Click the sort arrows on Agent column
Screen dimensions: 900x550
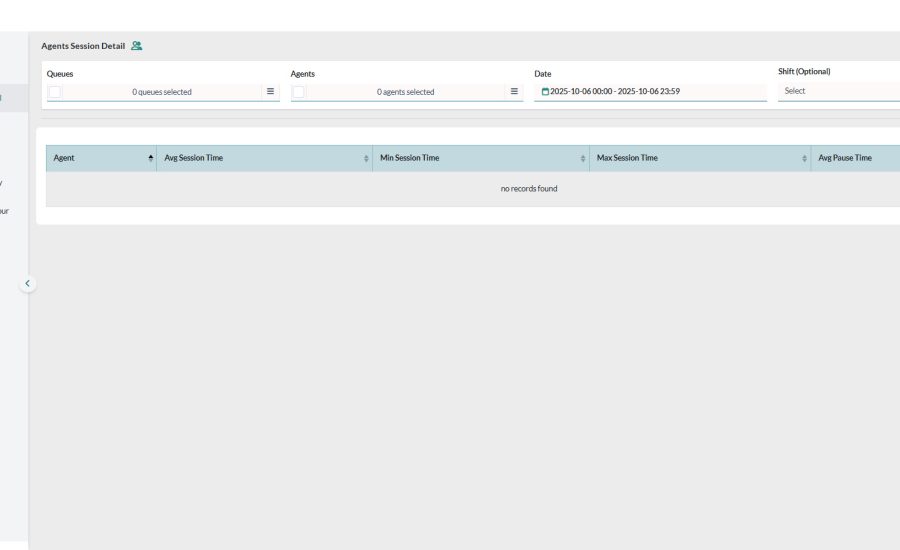coord(151,158)
